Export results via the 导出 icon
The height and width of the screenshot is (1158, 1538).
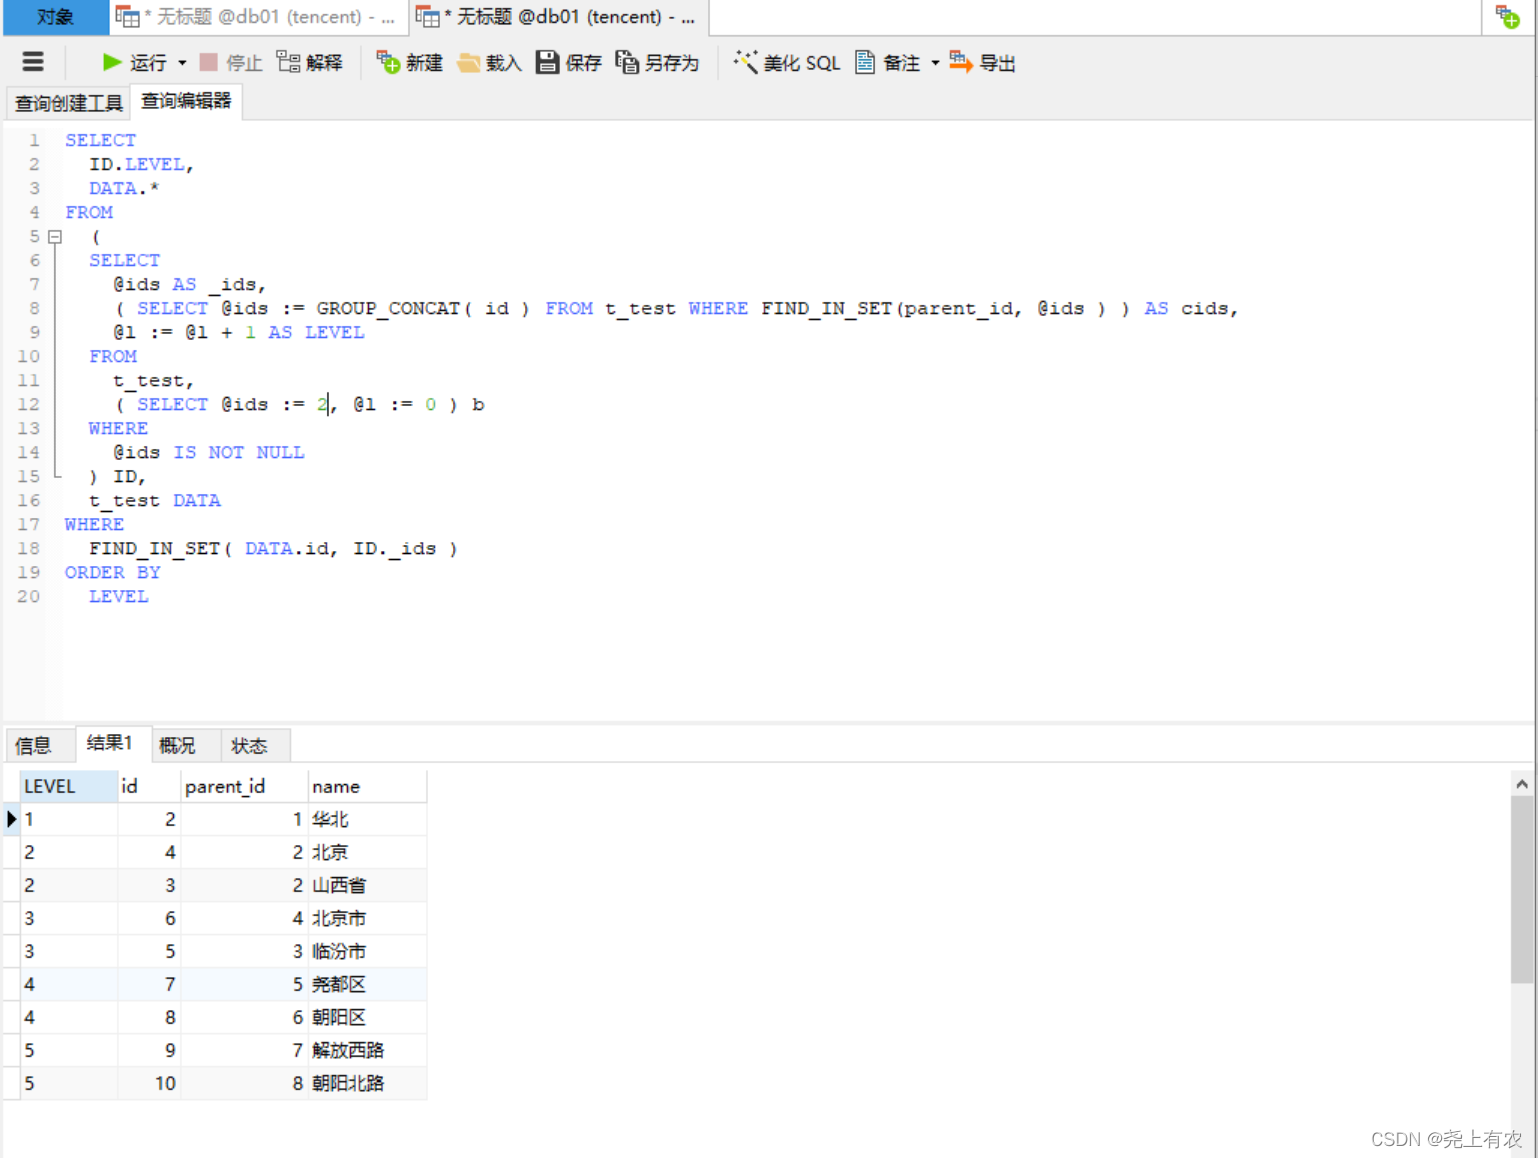tap(982, 61)
